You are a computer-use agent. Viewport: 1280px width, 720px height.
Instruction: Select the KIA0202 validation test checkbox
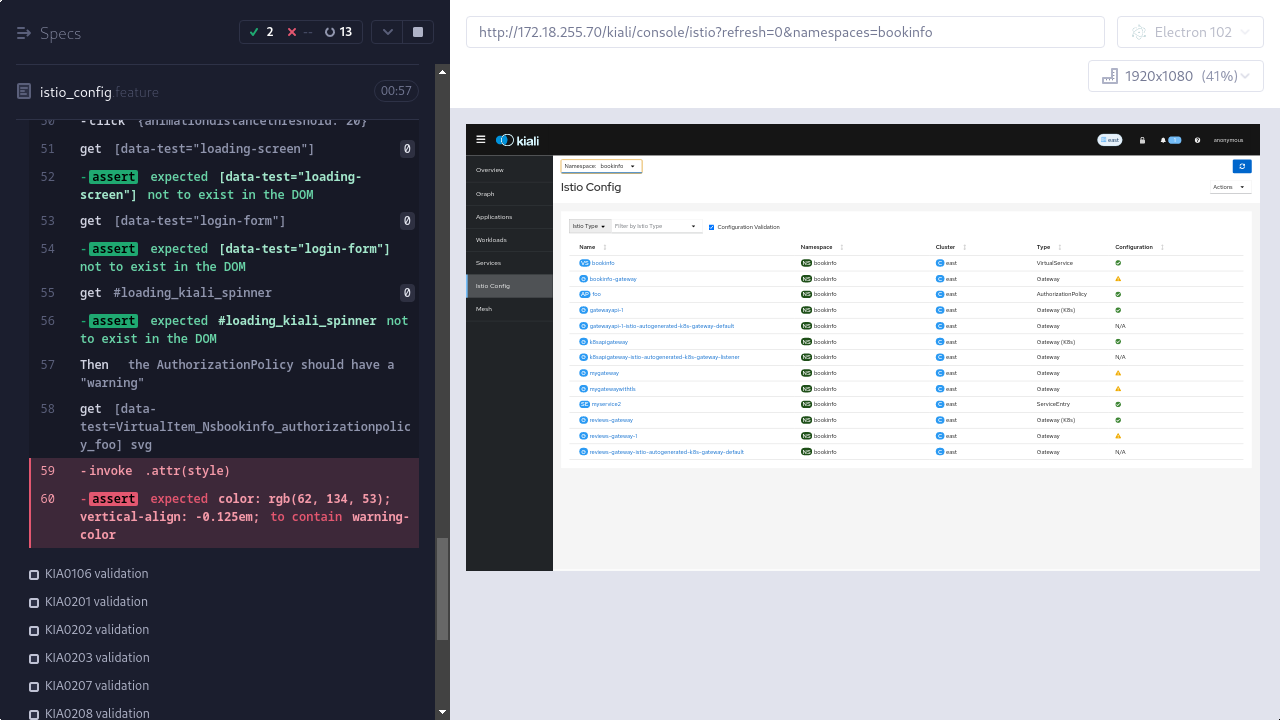[x=34, y=631]
